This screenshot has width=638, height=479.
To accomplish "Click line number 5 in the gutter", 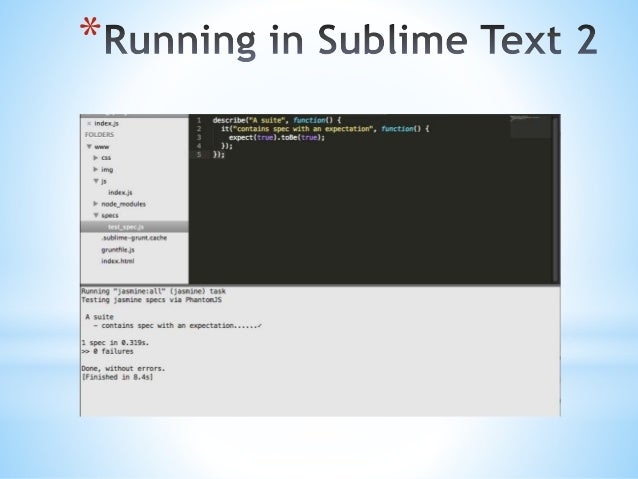I will tap(199, 155).
